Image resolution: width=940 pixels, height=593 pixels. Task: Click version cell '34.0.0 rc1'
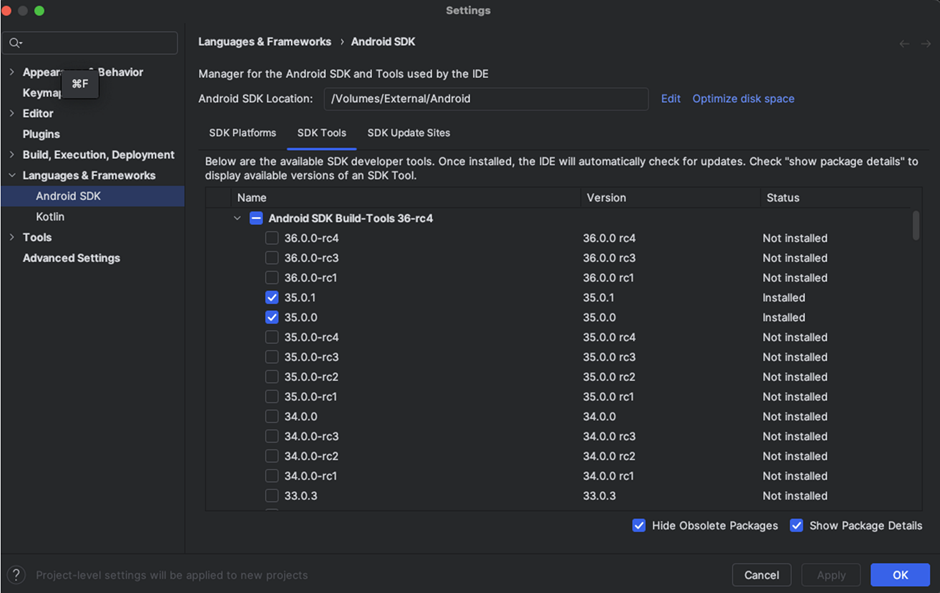pos(608,475)
